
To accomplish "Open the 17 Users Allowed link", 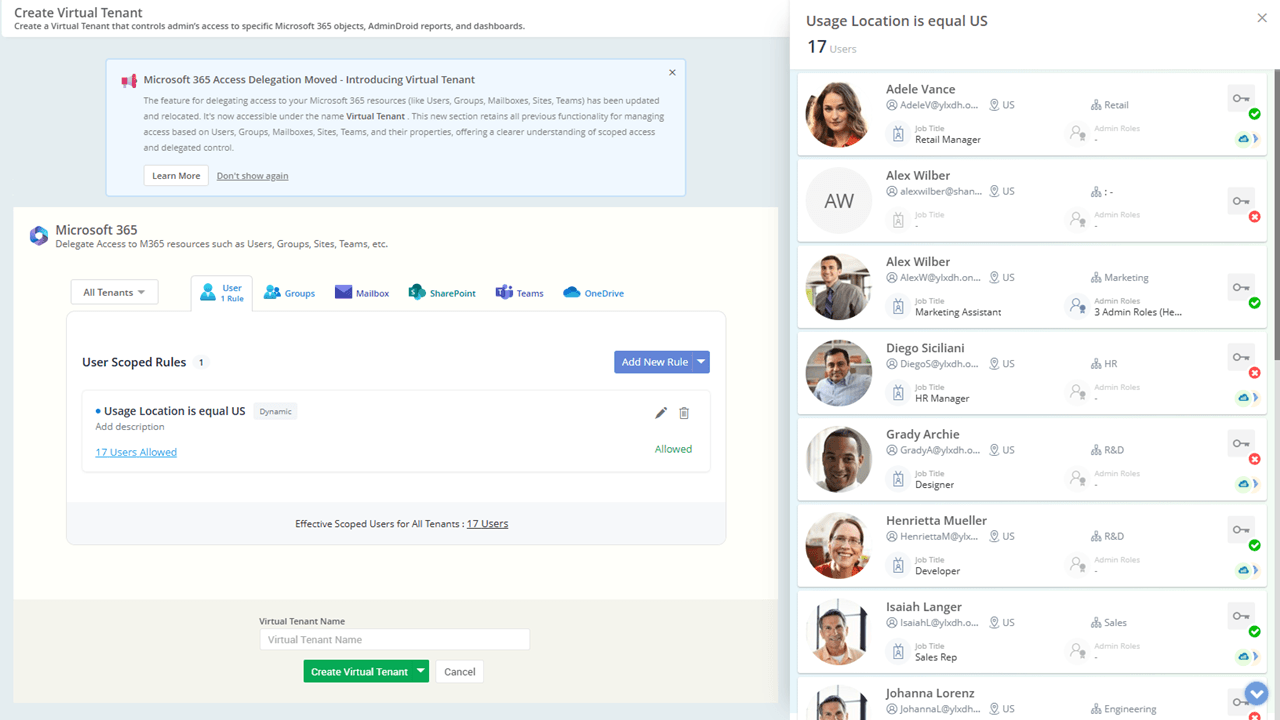I will 136,452.
